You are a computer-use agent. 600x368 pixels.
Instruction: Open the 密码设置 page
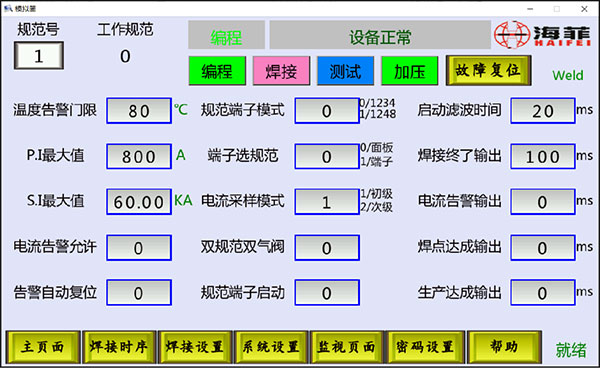425,347
